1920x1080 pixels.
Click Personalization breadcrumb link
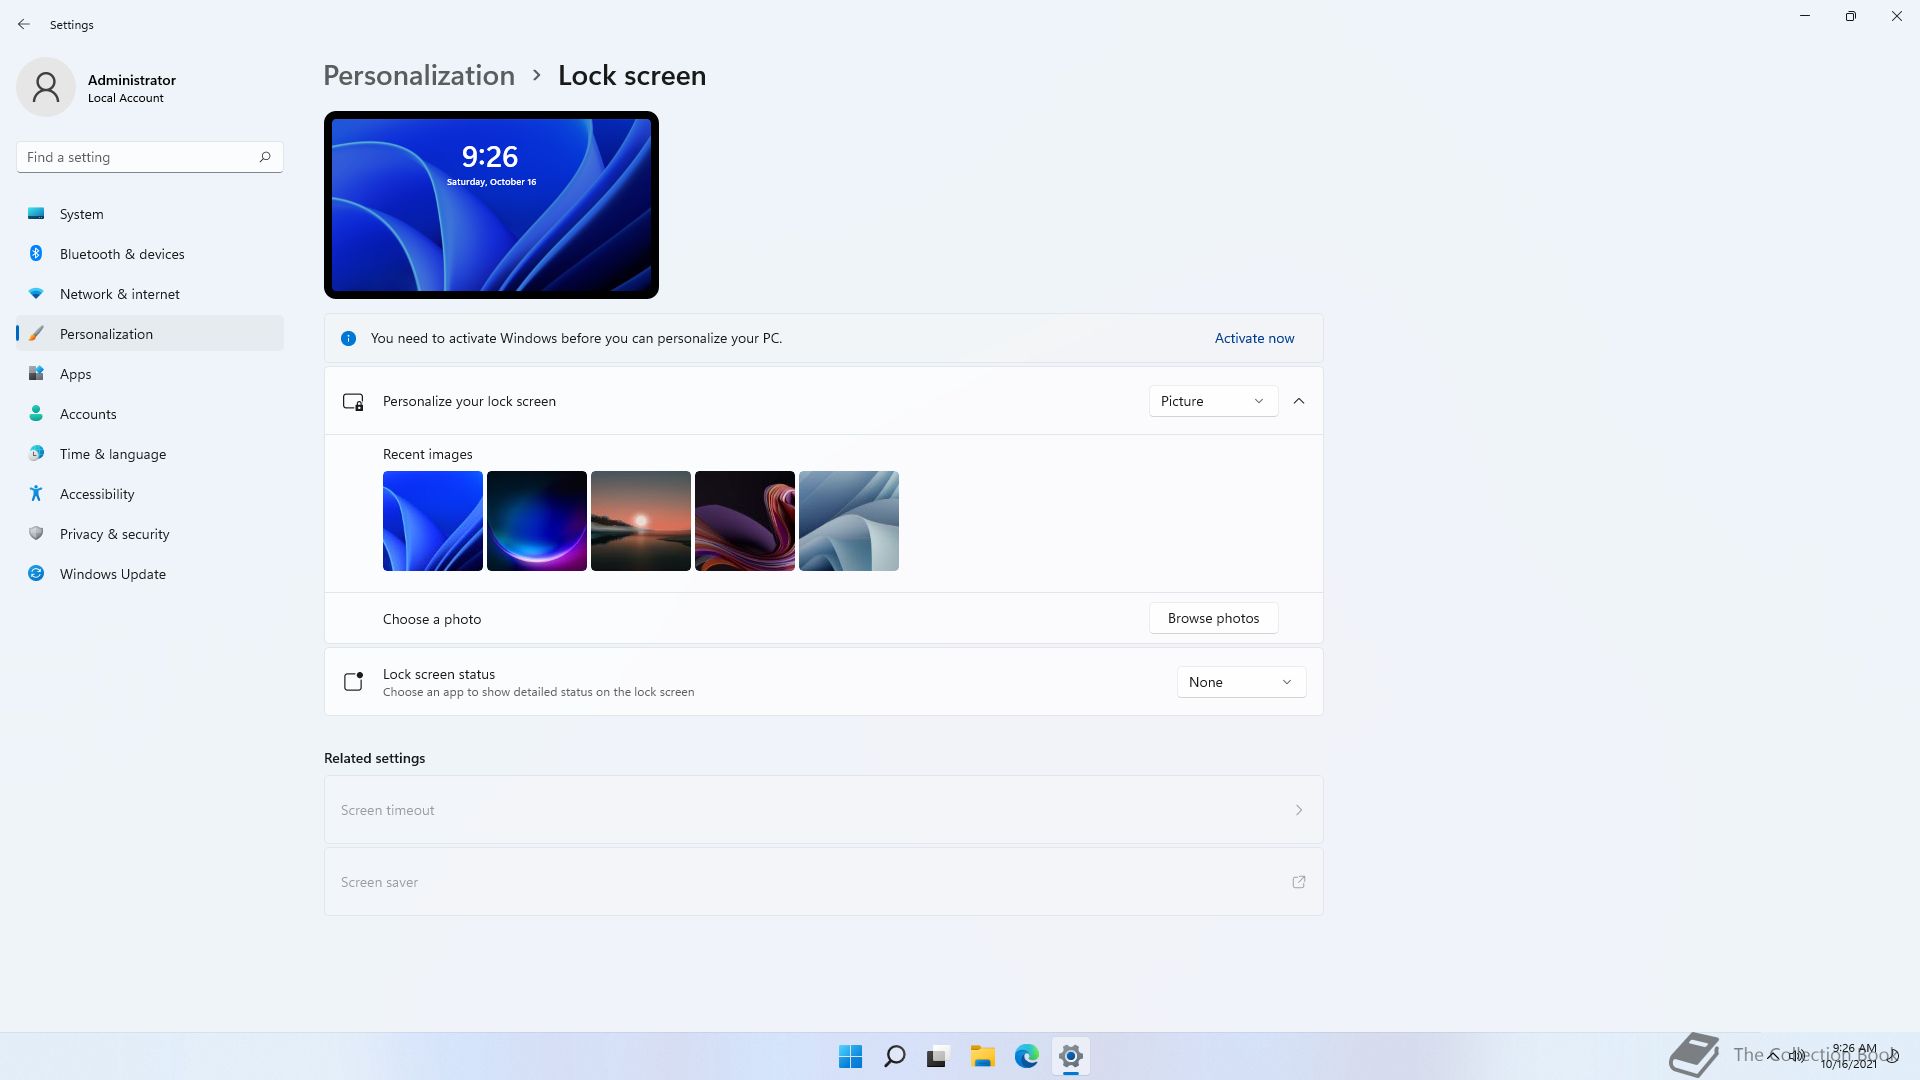(x=419, y=75)
